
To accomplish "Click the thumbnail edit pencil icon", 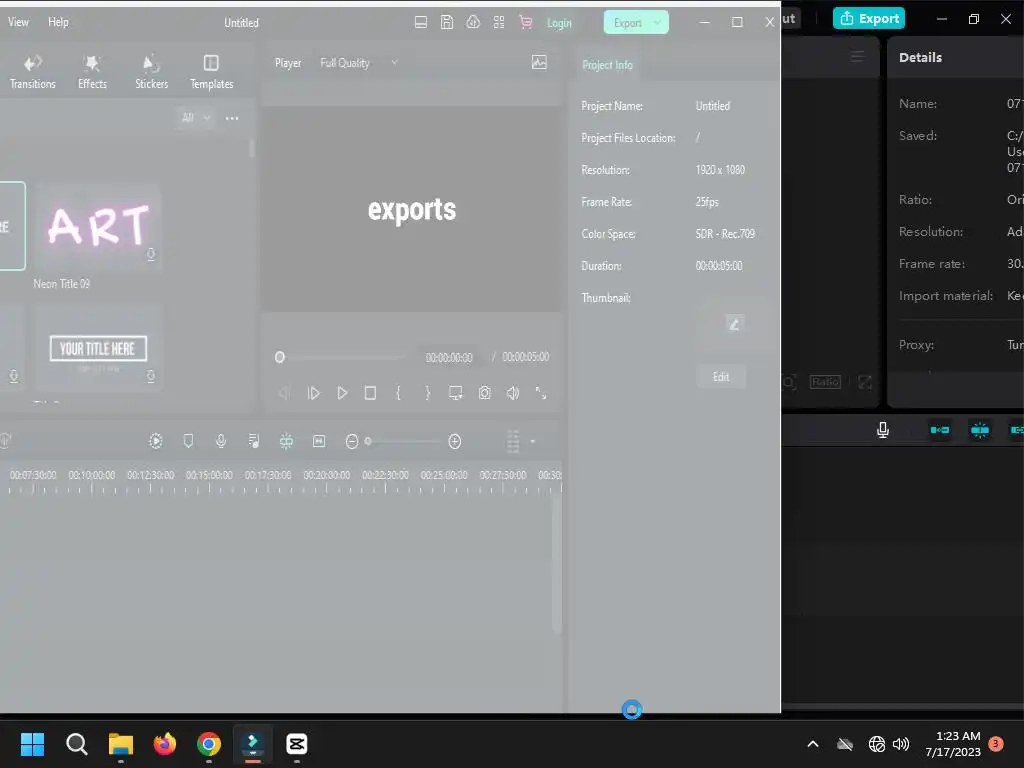I will pos(734,323).
